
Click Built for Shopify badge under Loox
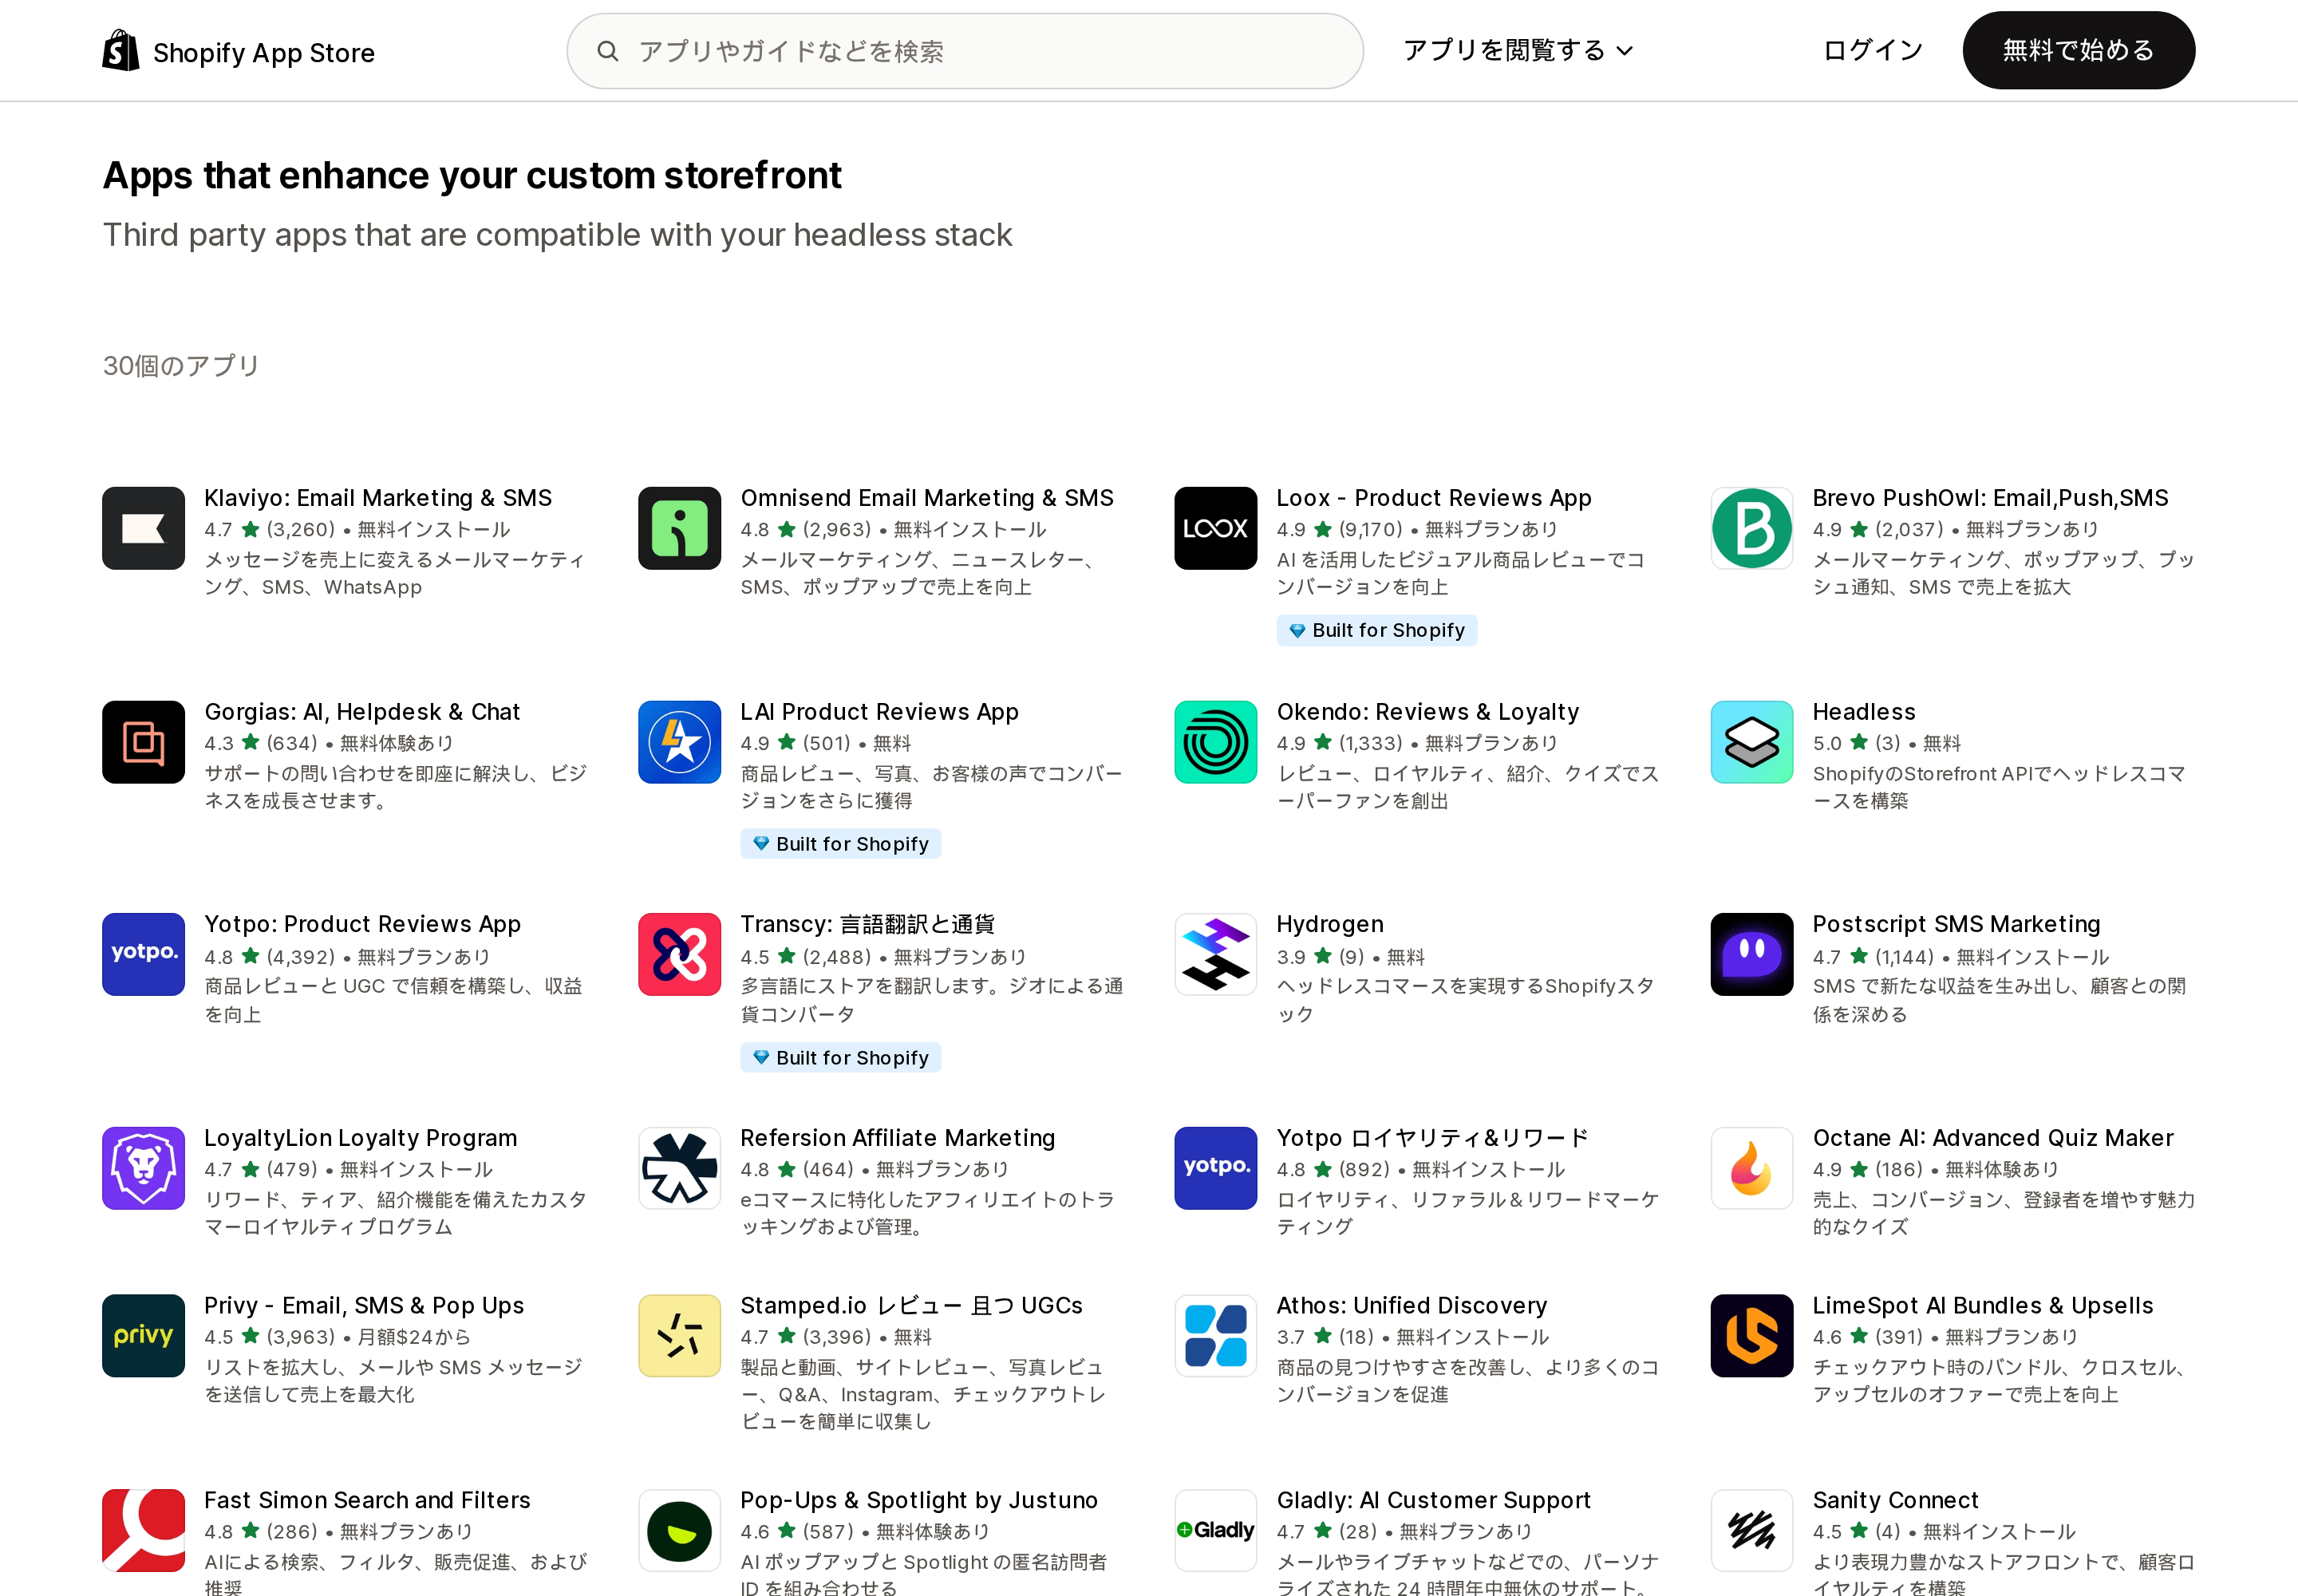(1376, 630)
